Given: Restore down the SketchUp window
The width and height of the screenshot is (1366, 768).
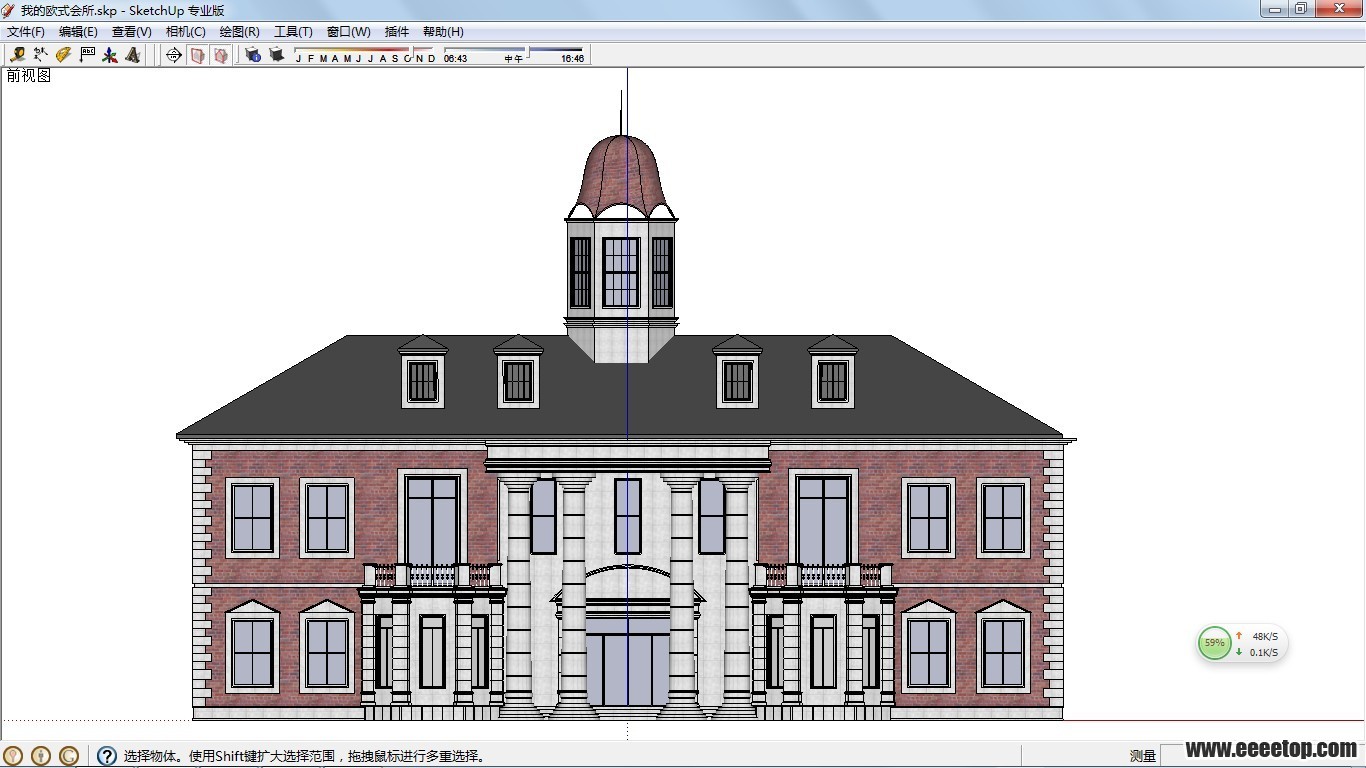Looking at the screenshot, I should coord(1301,9).
